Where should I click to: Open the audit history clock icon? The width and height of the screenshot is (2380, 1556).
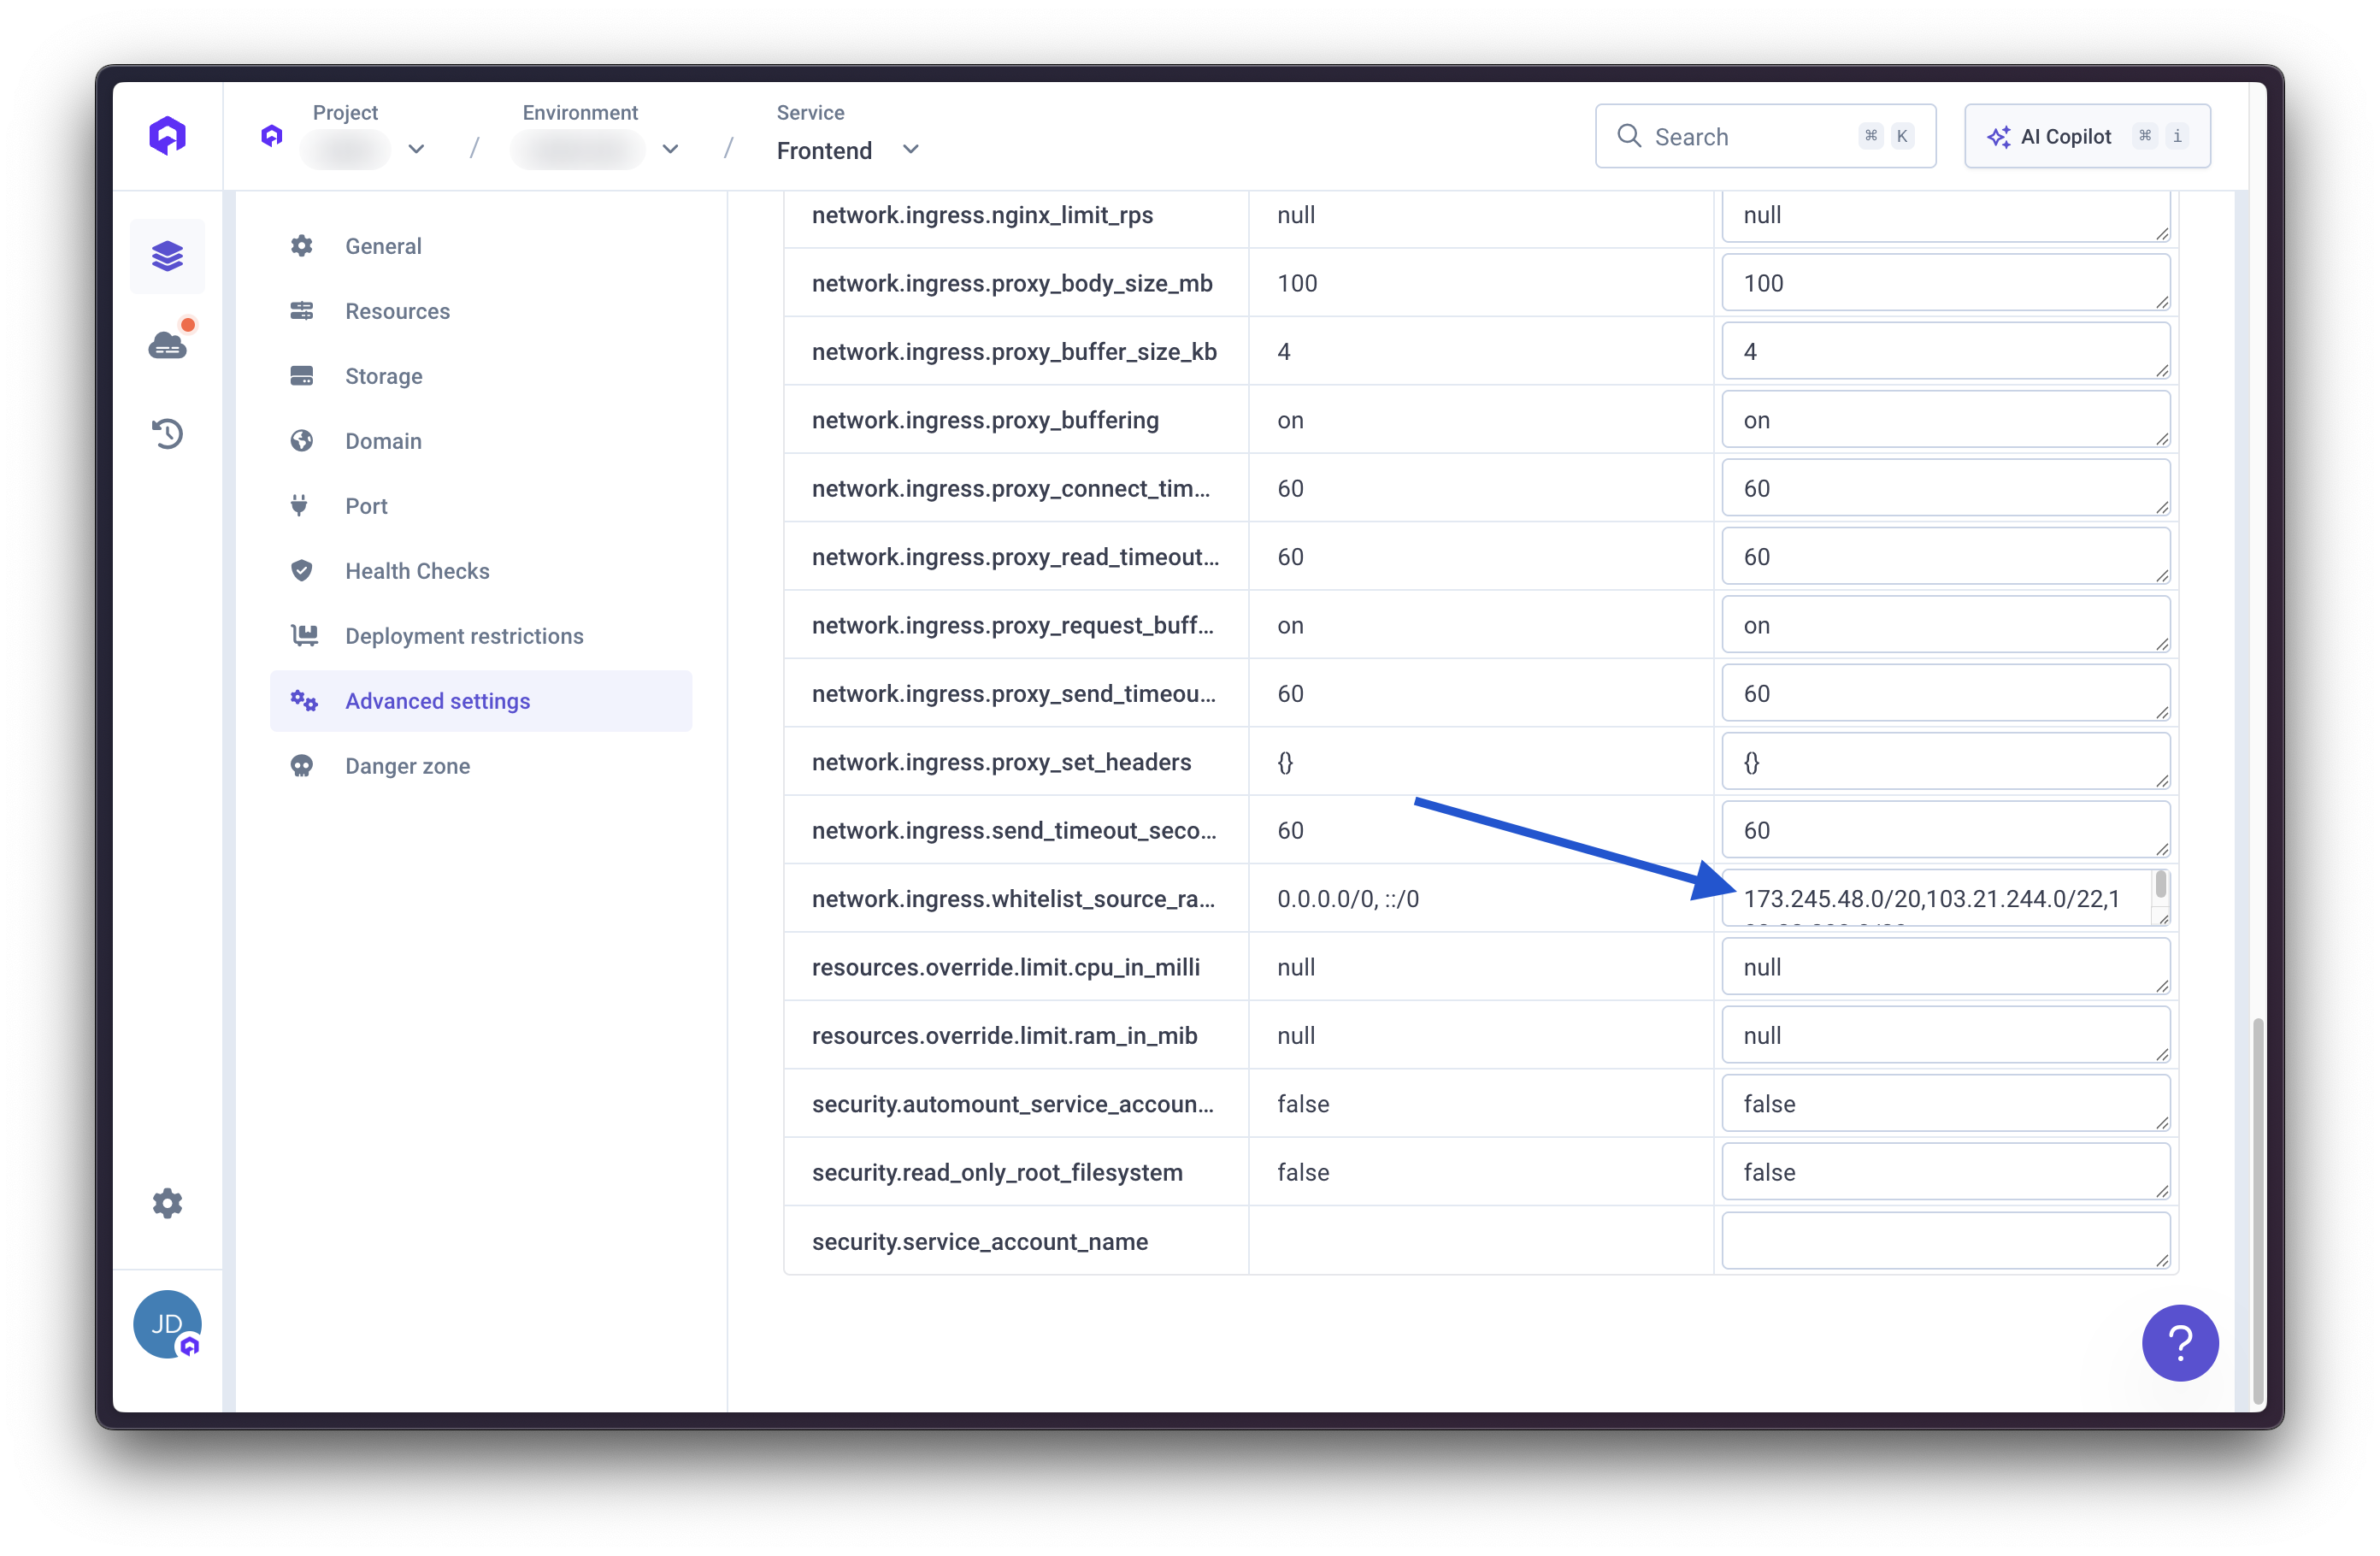(x=167, y=433)
